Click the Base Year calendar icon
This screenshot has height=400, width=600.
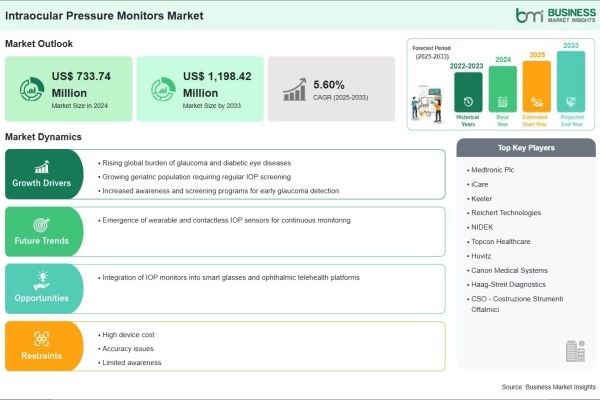(502, 102)
